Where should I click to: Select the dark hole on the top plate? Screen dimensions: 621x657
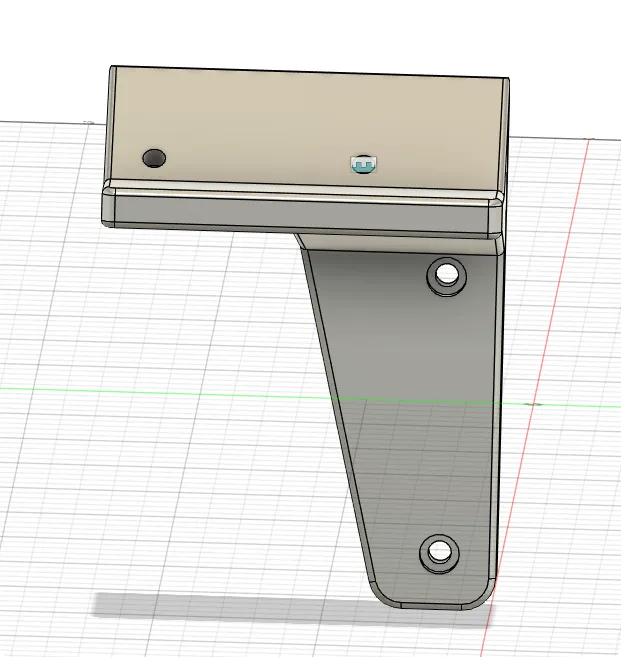click(x=154, y=158)
